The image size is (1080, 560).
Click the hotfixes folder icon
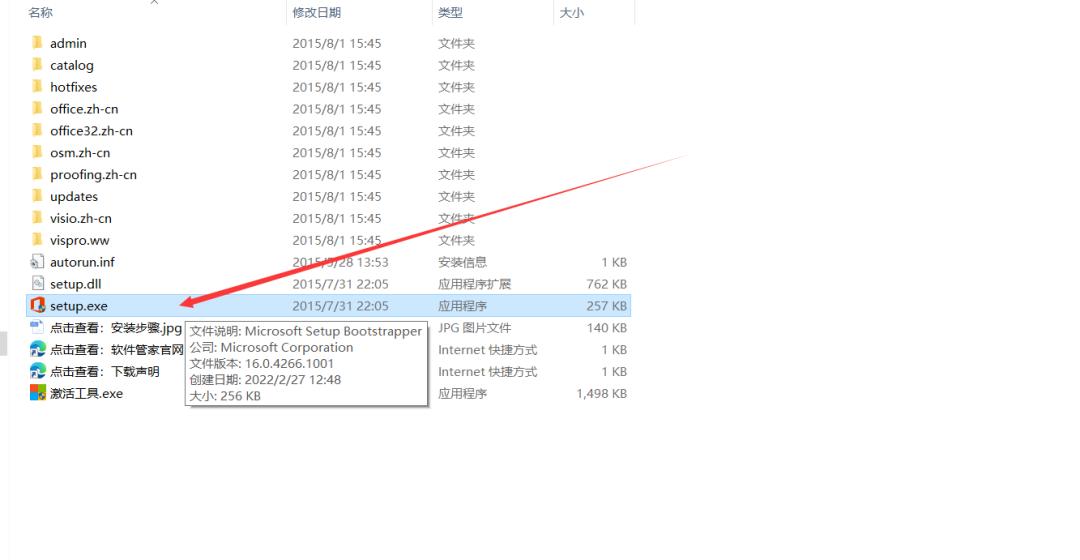click(37, 87)
